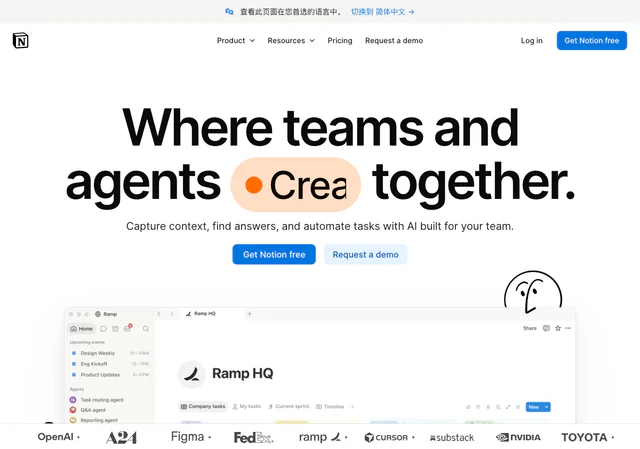Viewport: 640px width, 449px height.
Task: Click the sort icon in database toolbar
Action: (468, 407)
